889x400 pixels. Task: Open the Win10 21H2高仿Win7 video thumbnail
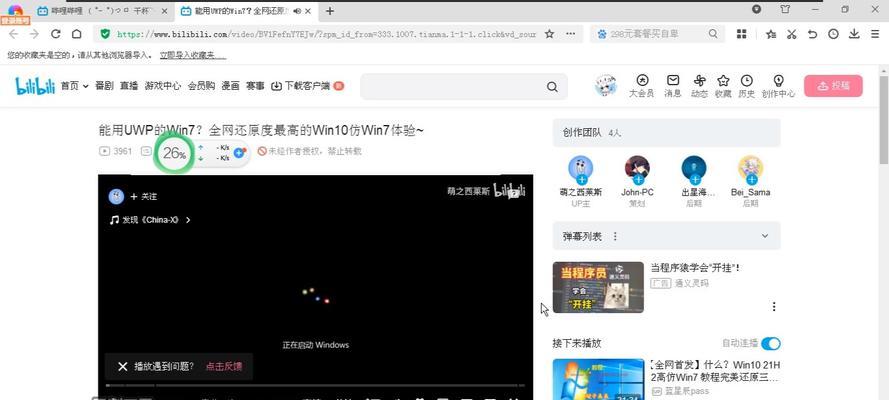click(x=598, y=379)
